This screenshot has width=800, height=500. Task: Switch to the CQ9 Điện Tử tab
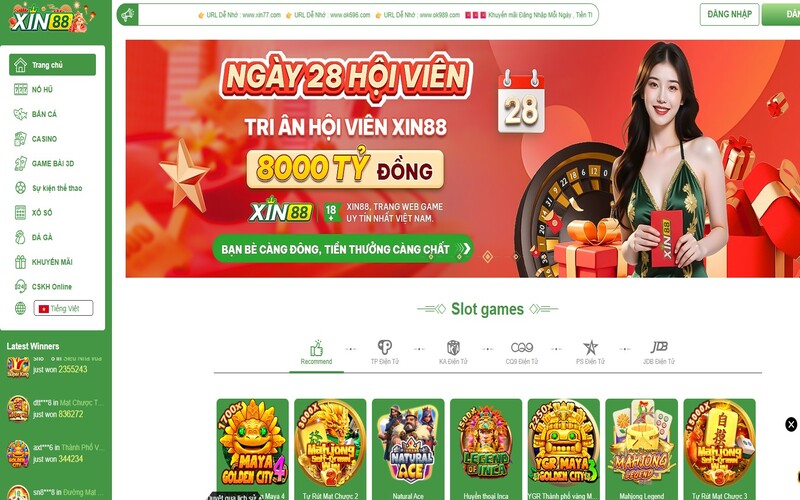[521, 353]
